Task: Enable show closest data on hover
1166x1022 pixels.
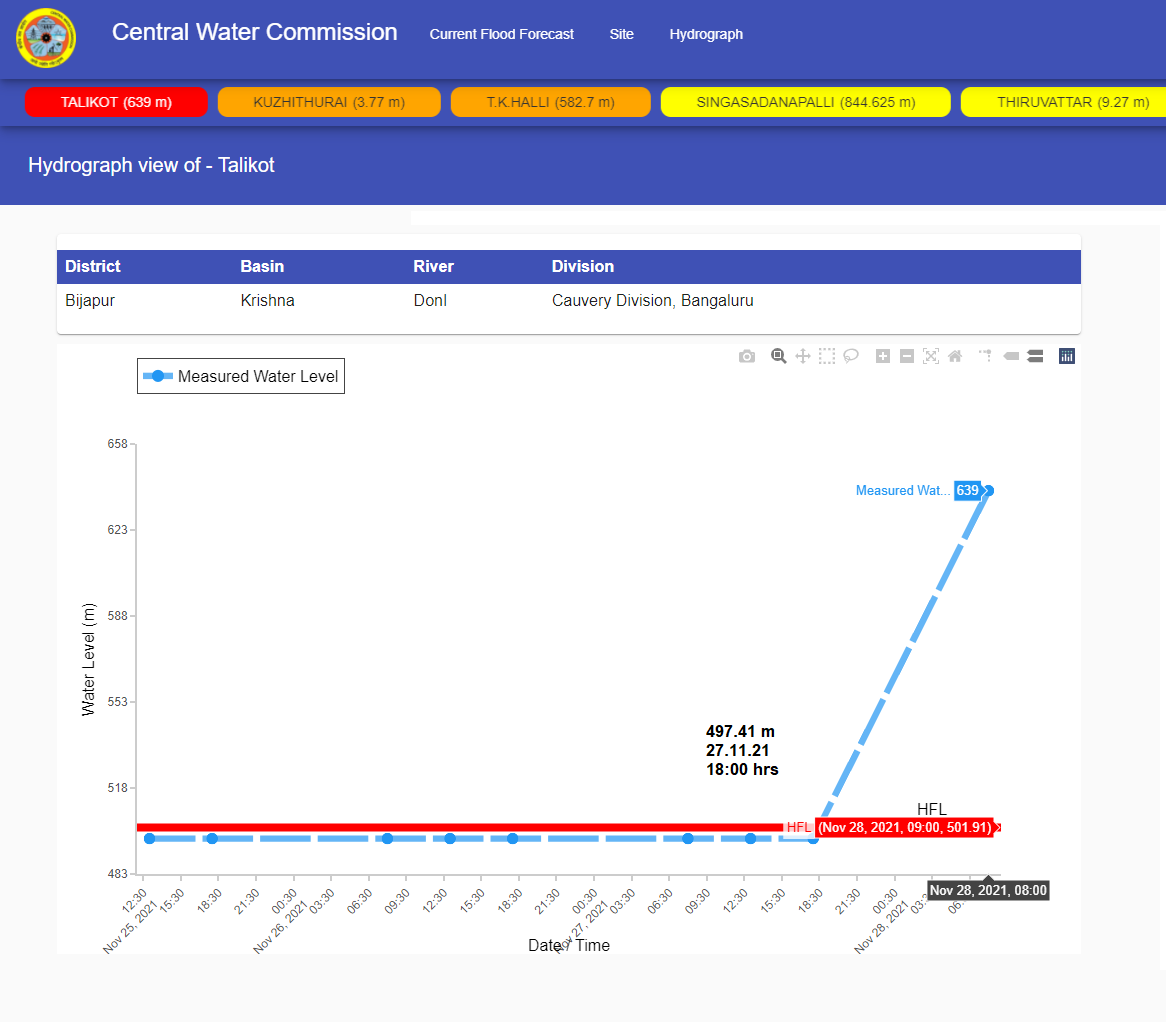Action: coord(1011,356)
